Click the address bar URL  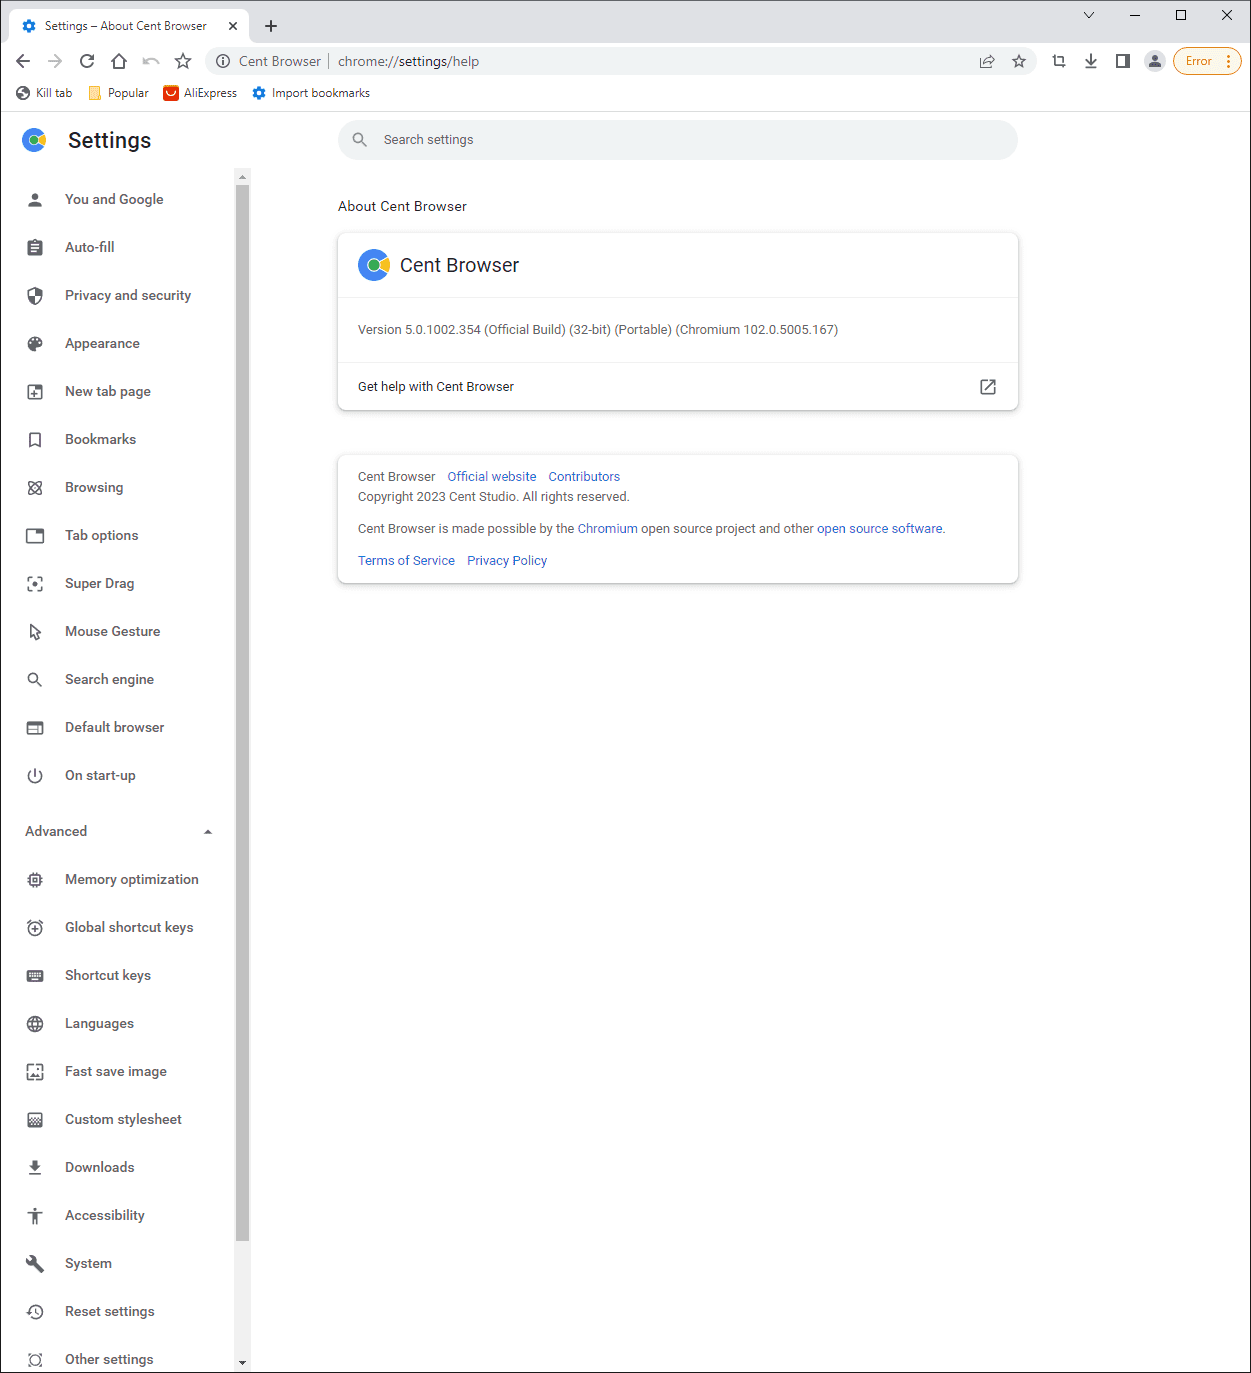[x=408, y=61]
